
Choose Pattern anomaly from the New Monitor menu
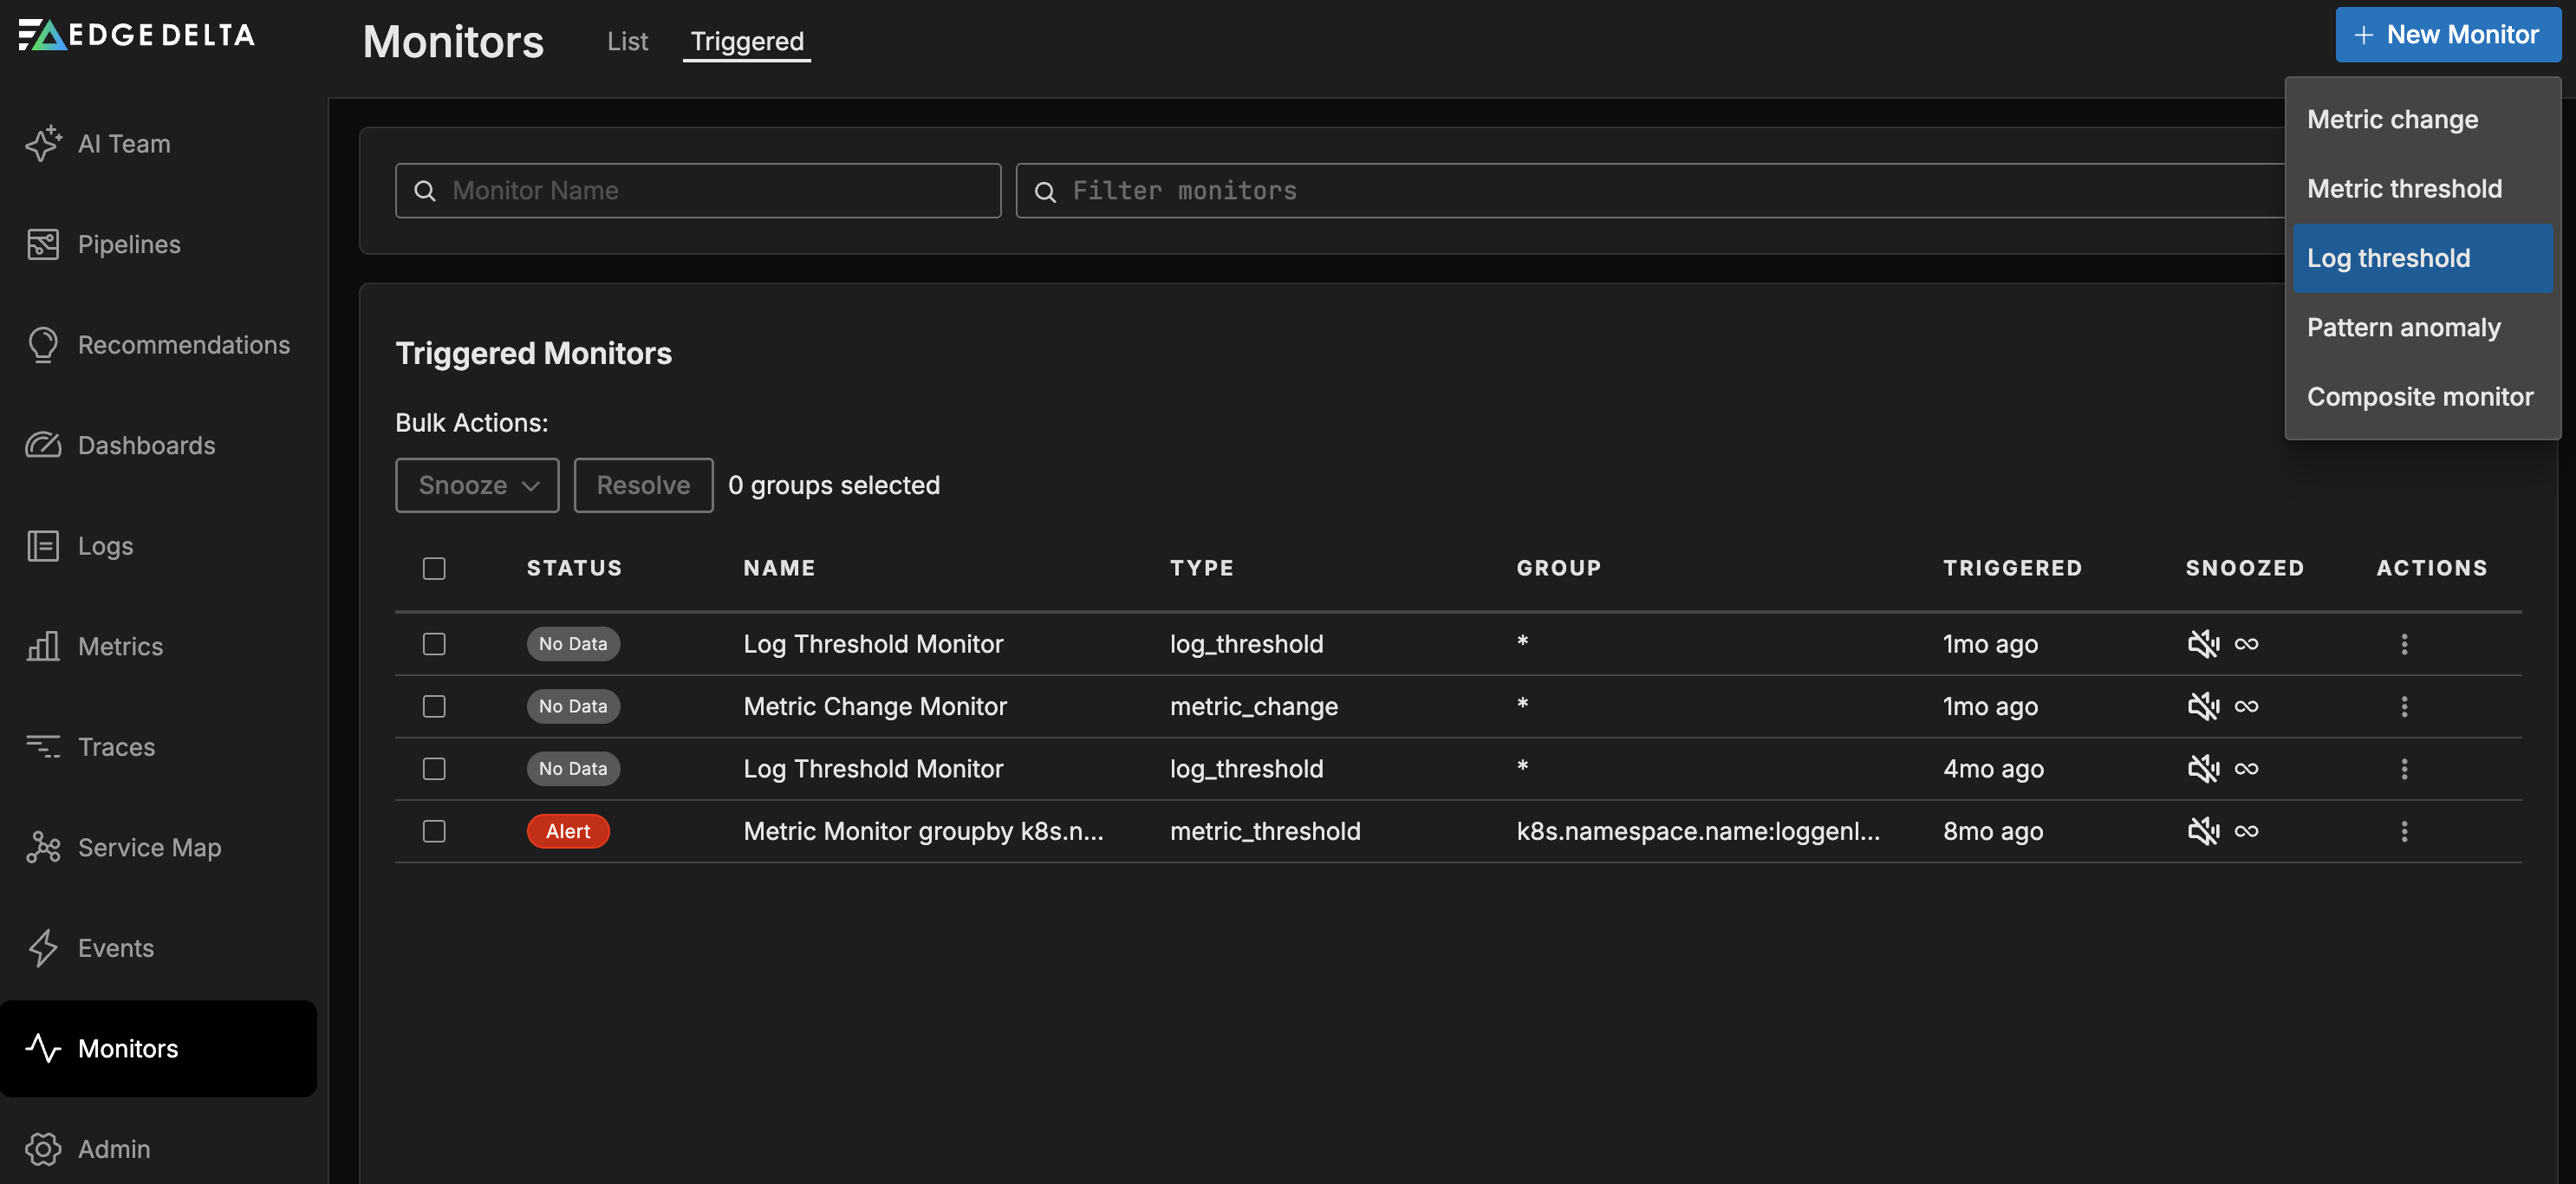(2404, 327)
